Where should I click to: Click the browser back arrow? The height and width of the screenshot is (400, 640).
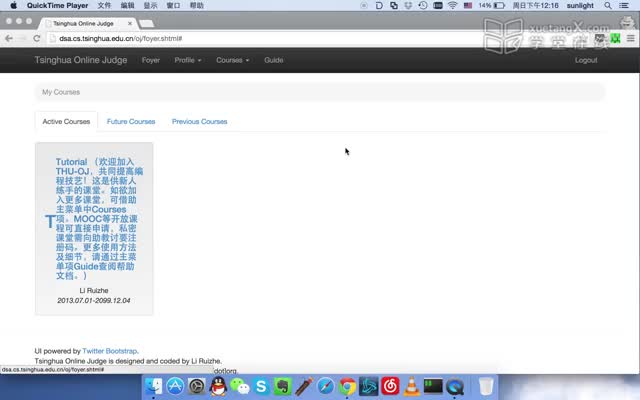click(x=9, y=38)
